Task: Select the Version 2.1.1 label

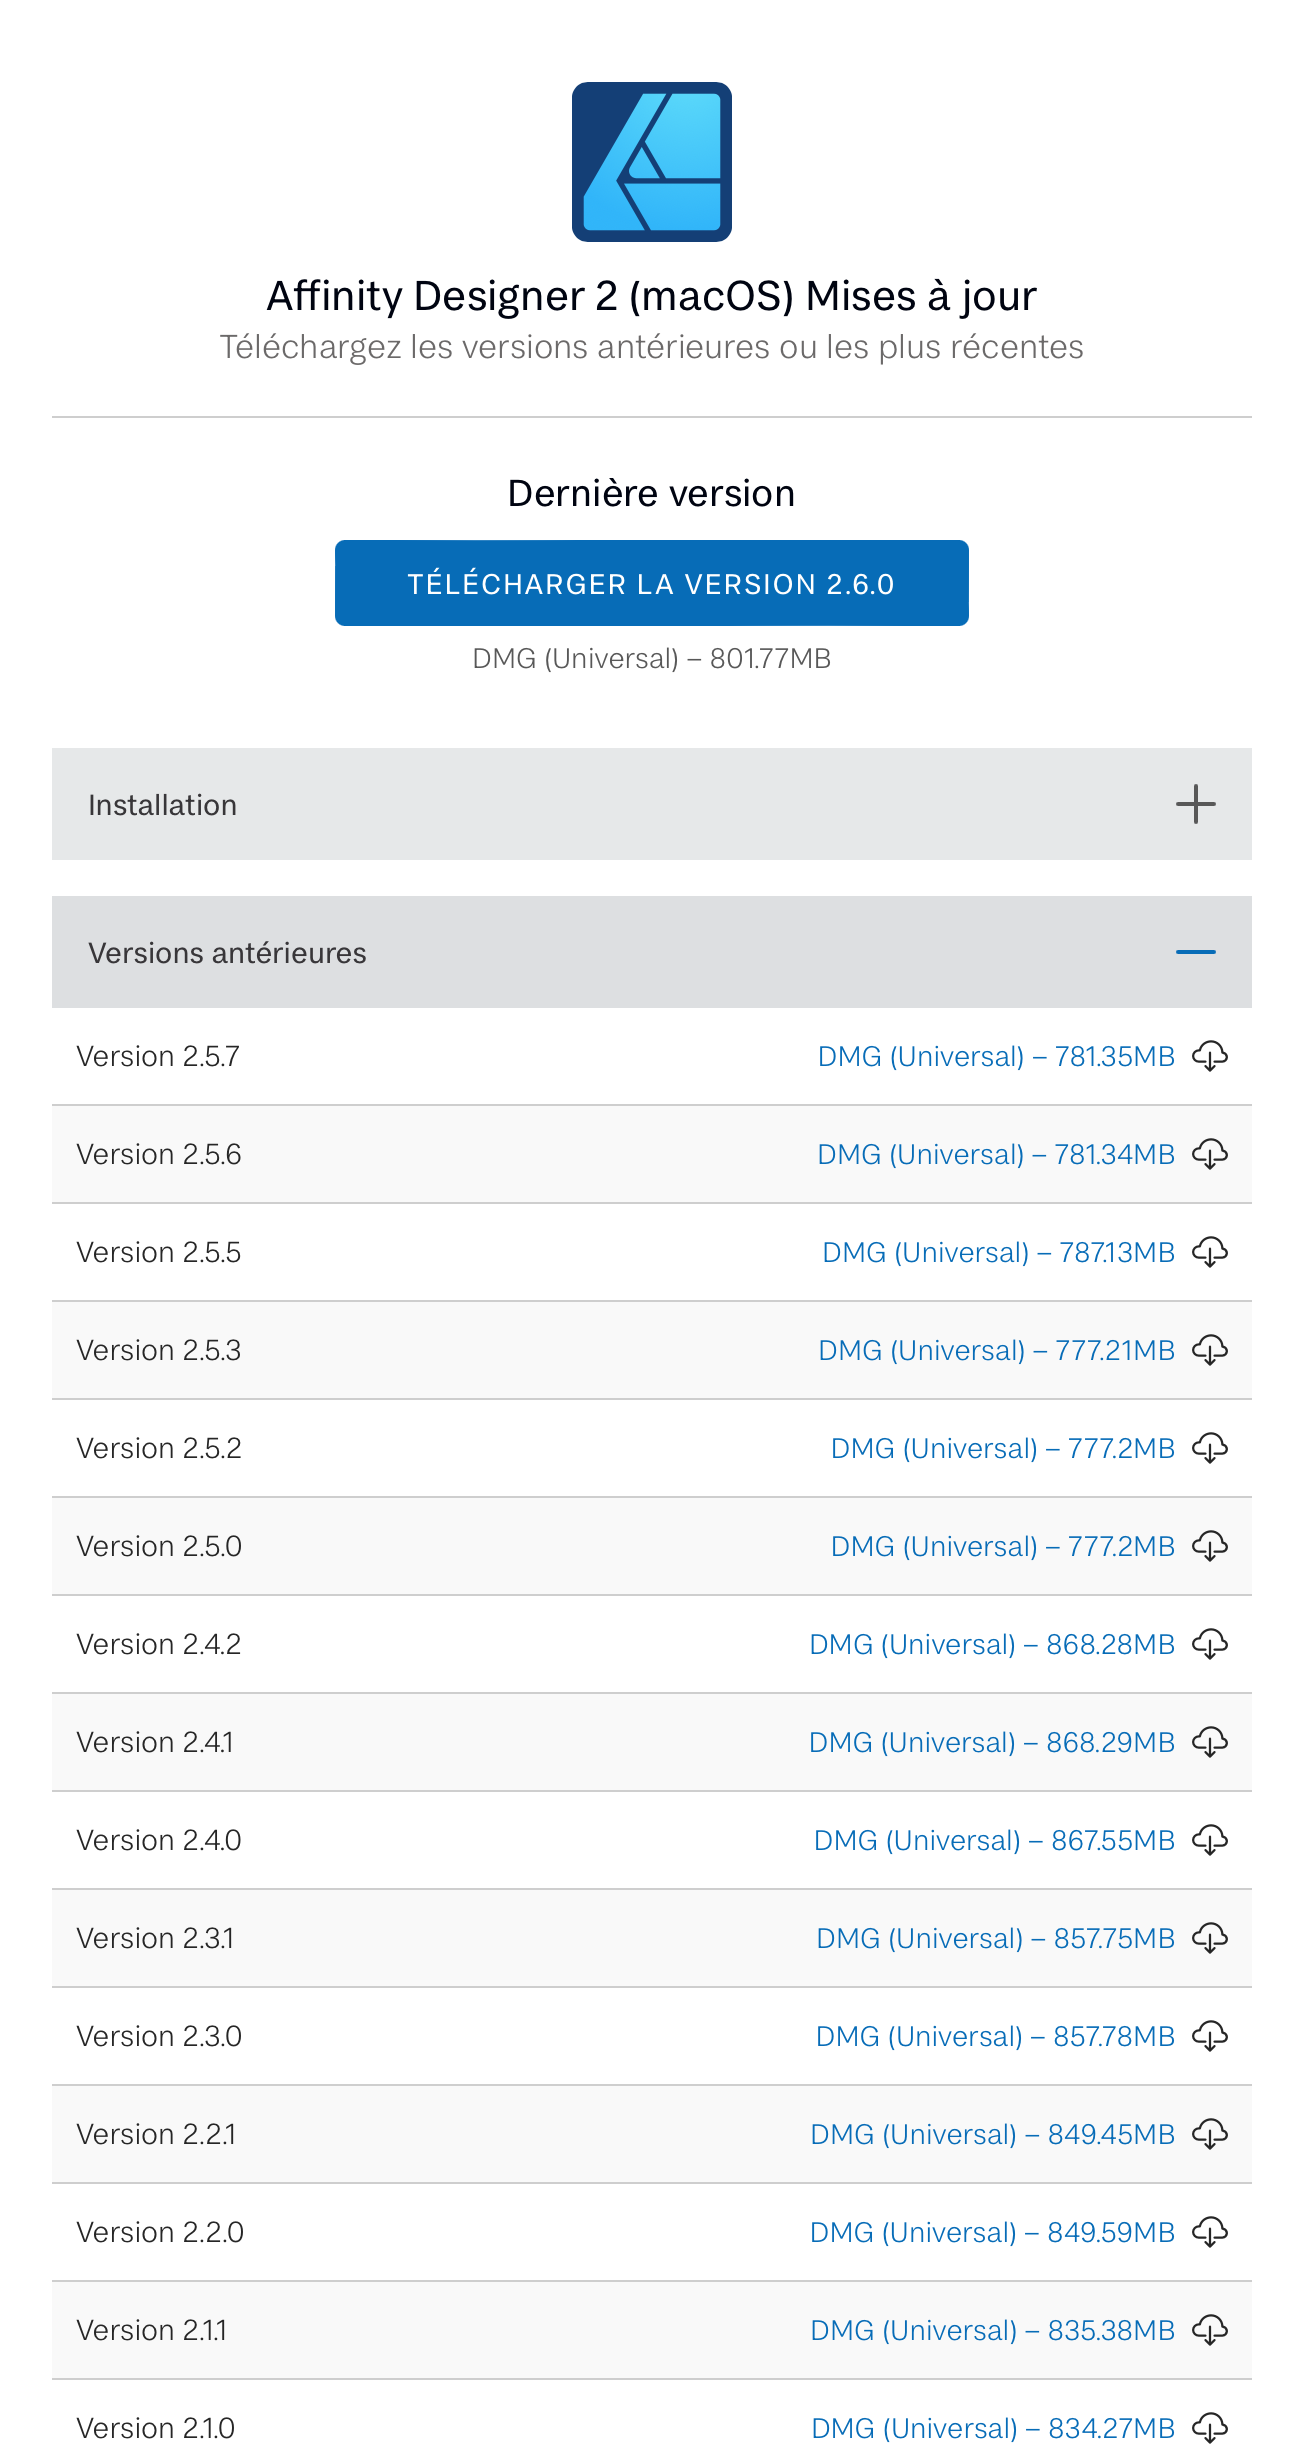Action: coord(152,2330)
